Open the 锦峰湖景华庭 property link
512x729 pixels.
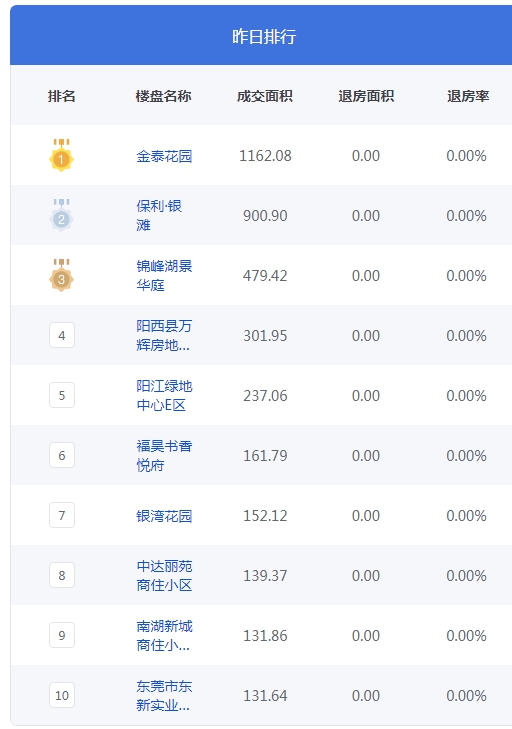click(164, 275)
